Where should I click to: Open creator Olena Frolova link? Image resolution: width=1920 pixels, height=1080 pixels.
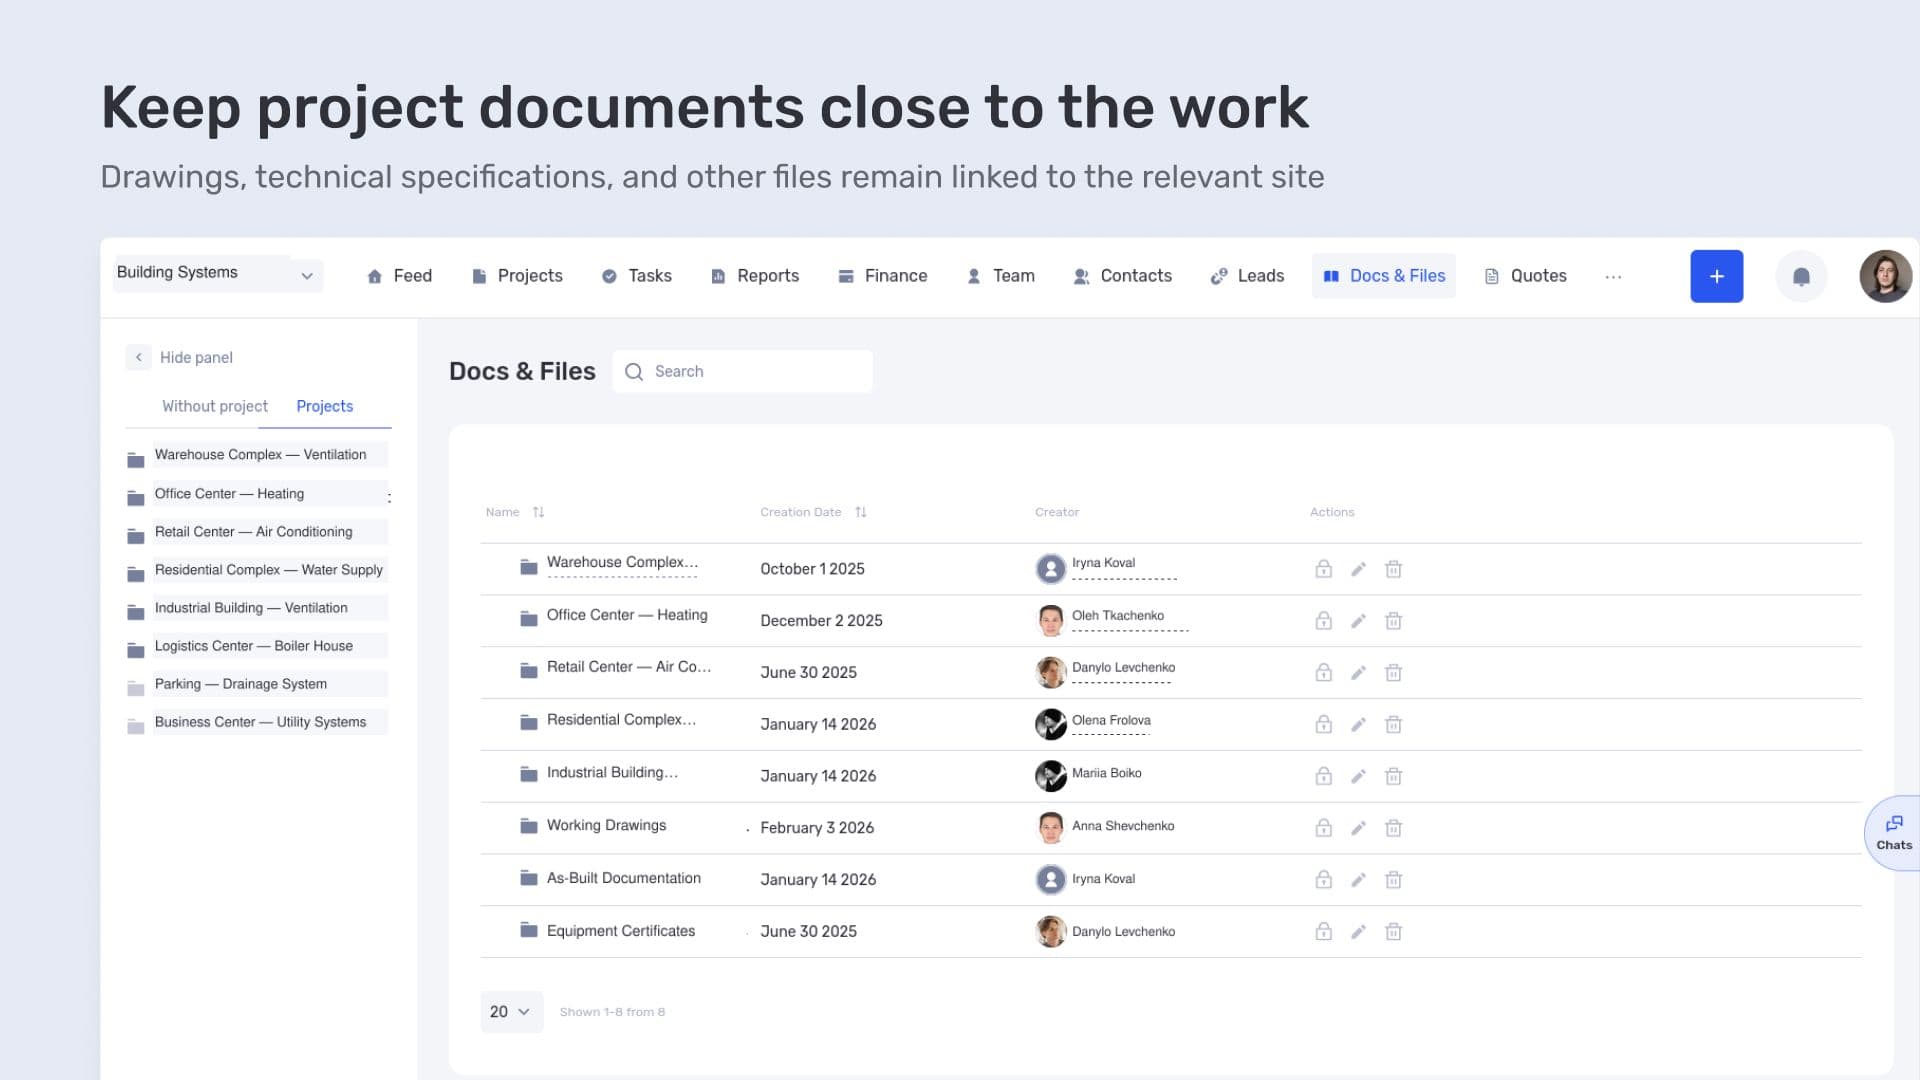click(x=1111, y=720)
